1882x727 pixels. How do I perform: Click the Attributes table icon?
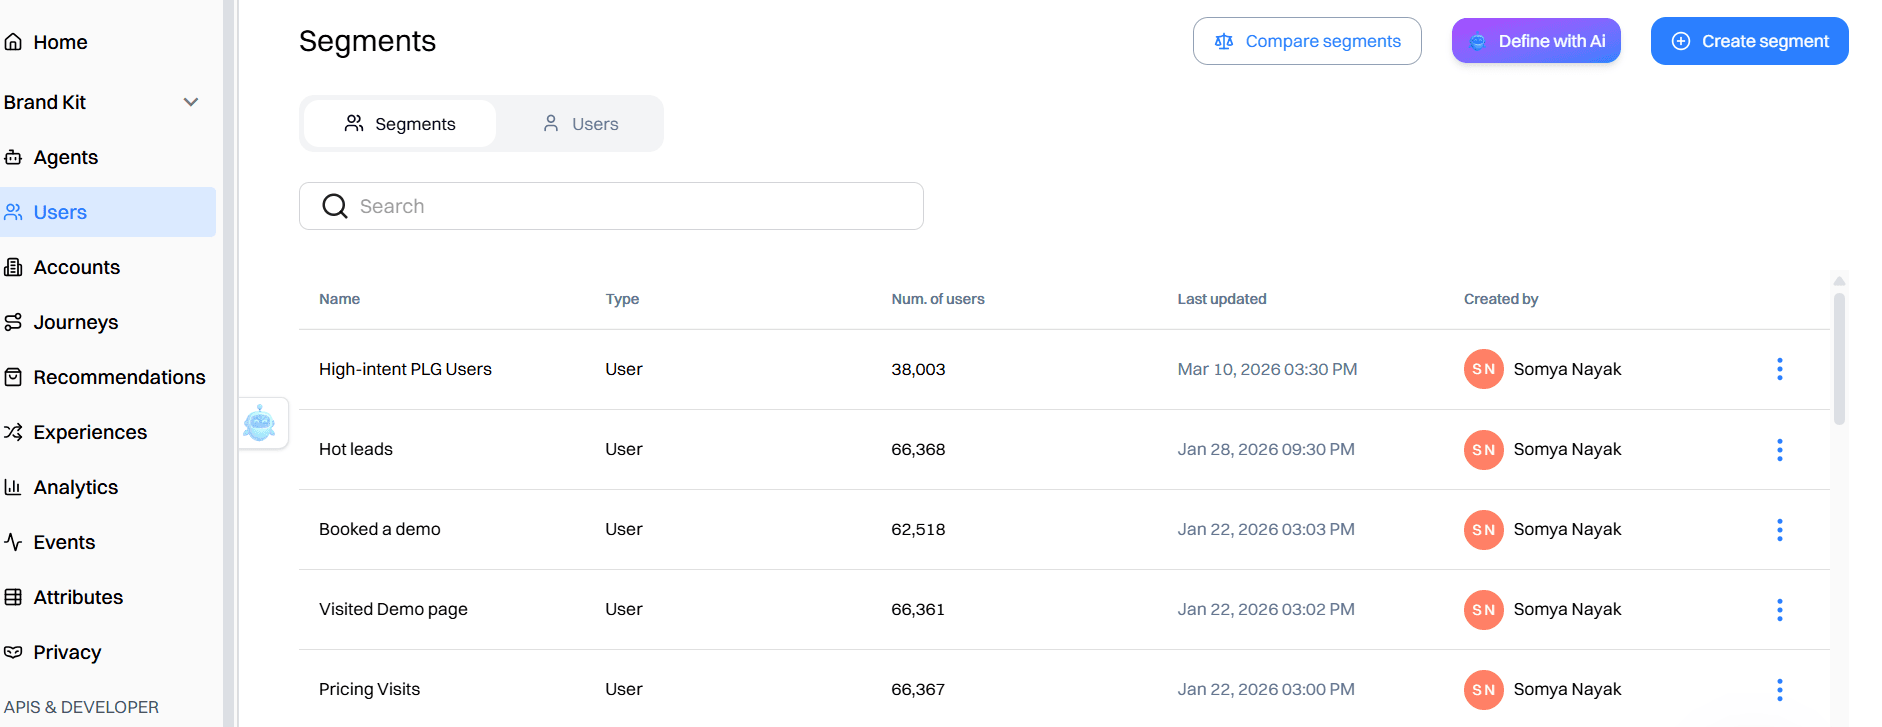click(13, 597)
